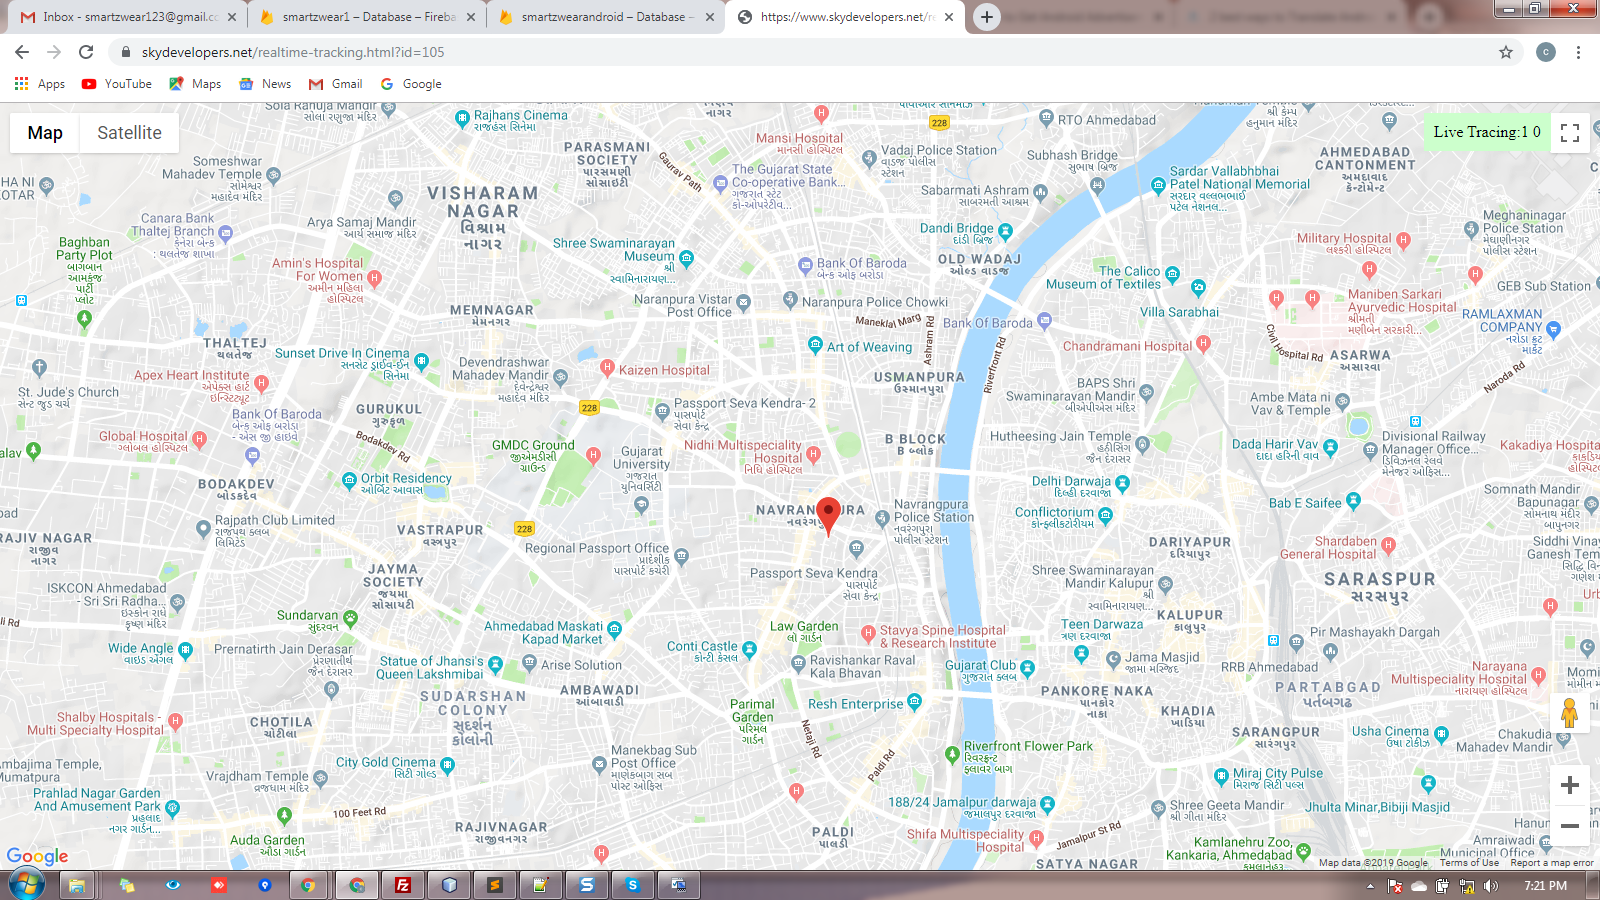1600x900 pixels.
Task: Open the Google bookmark
Action: [x=411, y=84]
